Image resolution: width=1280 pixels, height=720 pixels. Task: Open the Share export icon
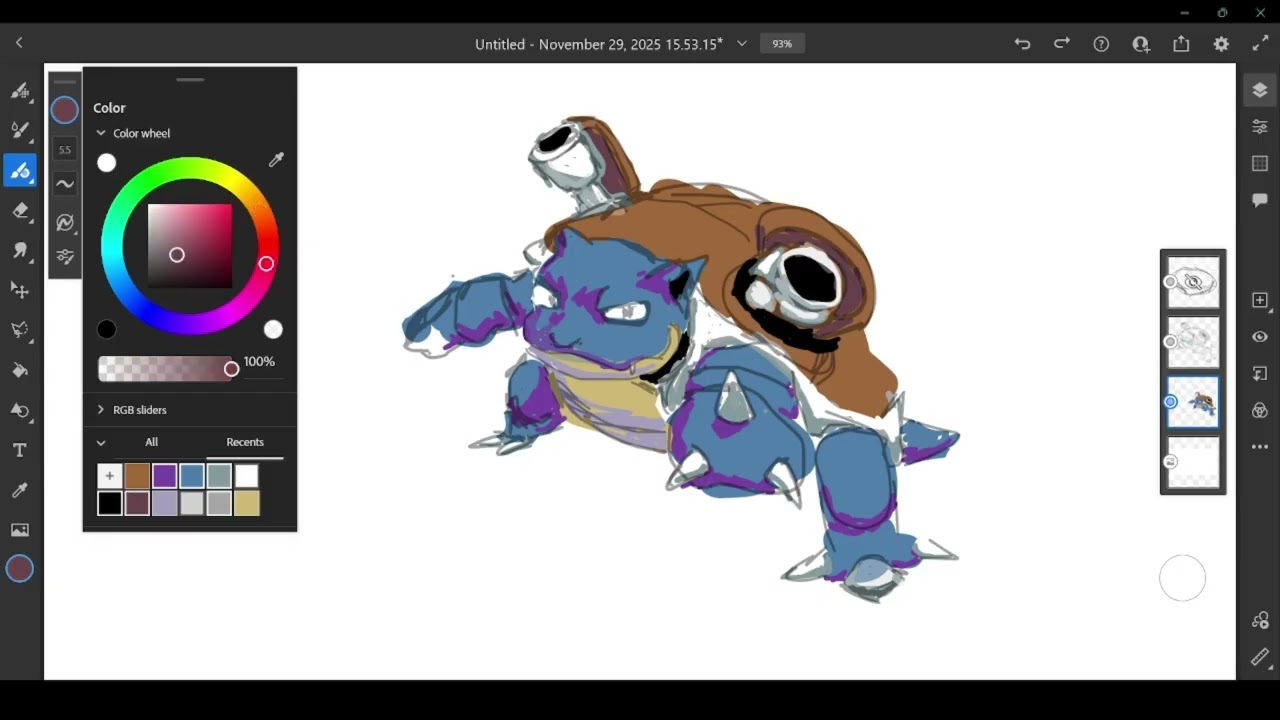click(1181, 44)
